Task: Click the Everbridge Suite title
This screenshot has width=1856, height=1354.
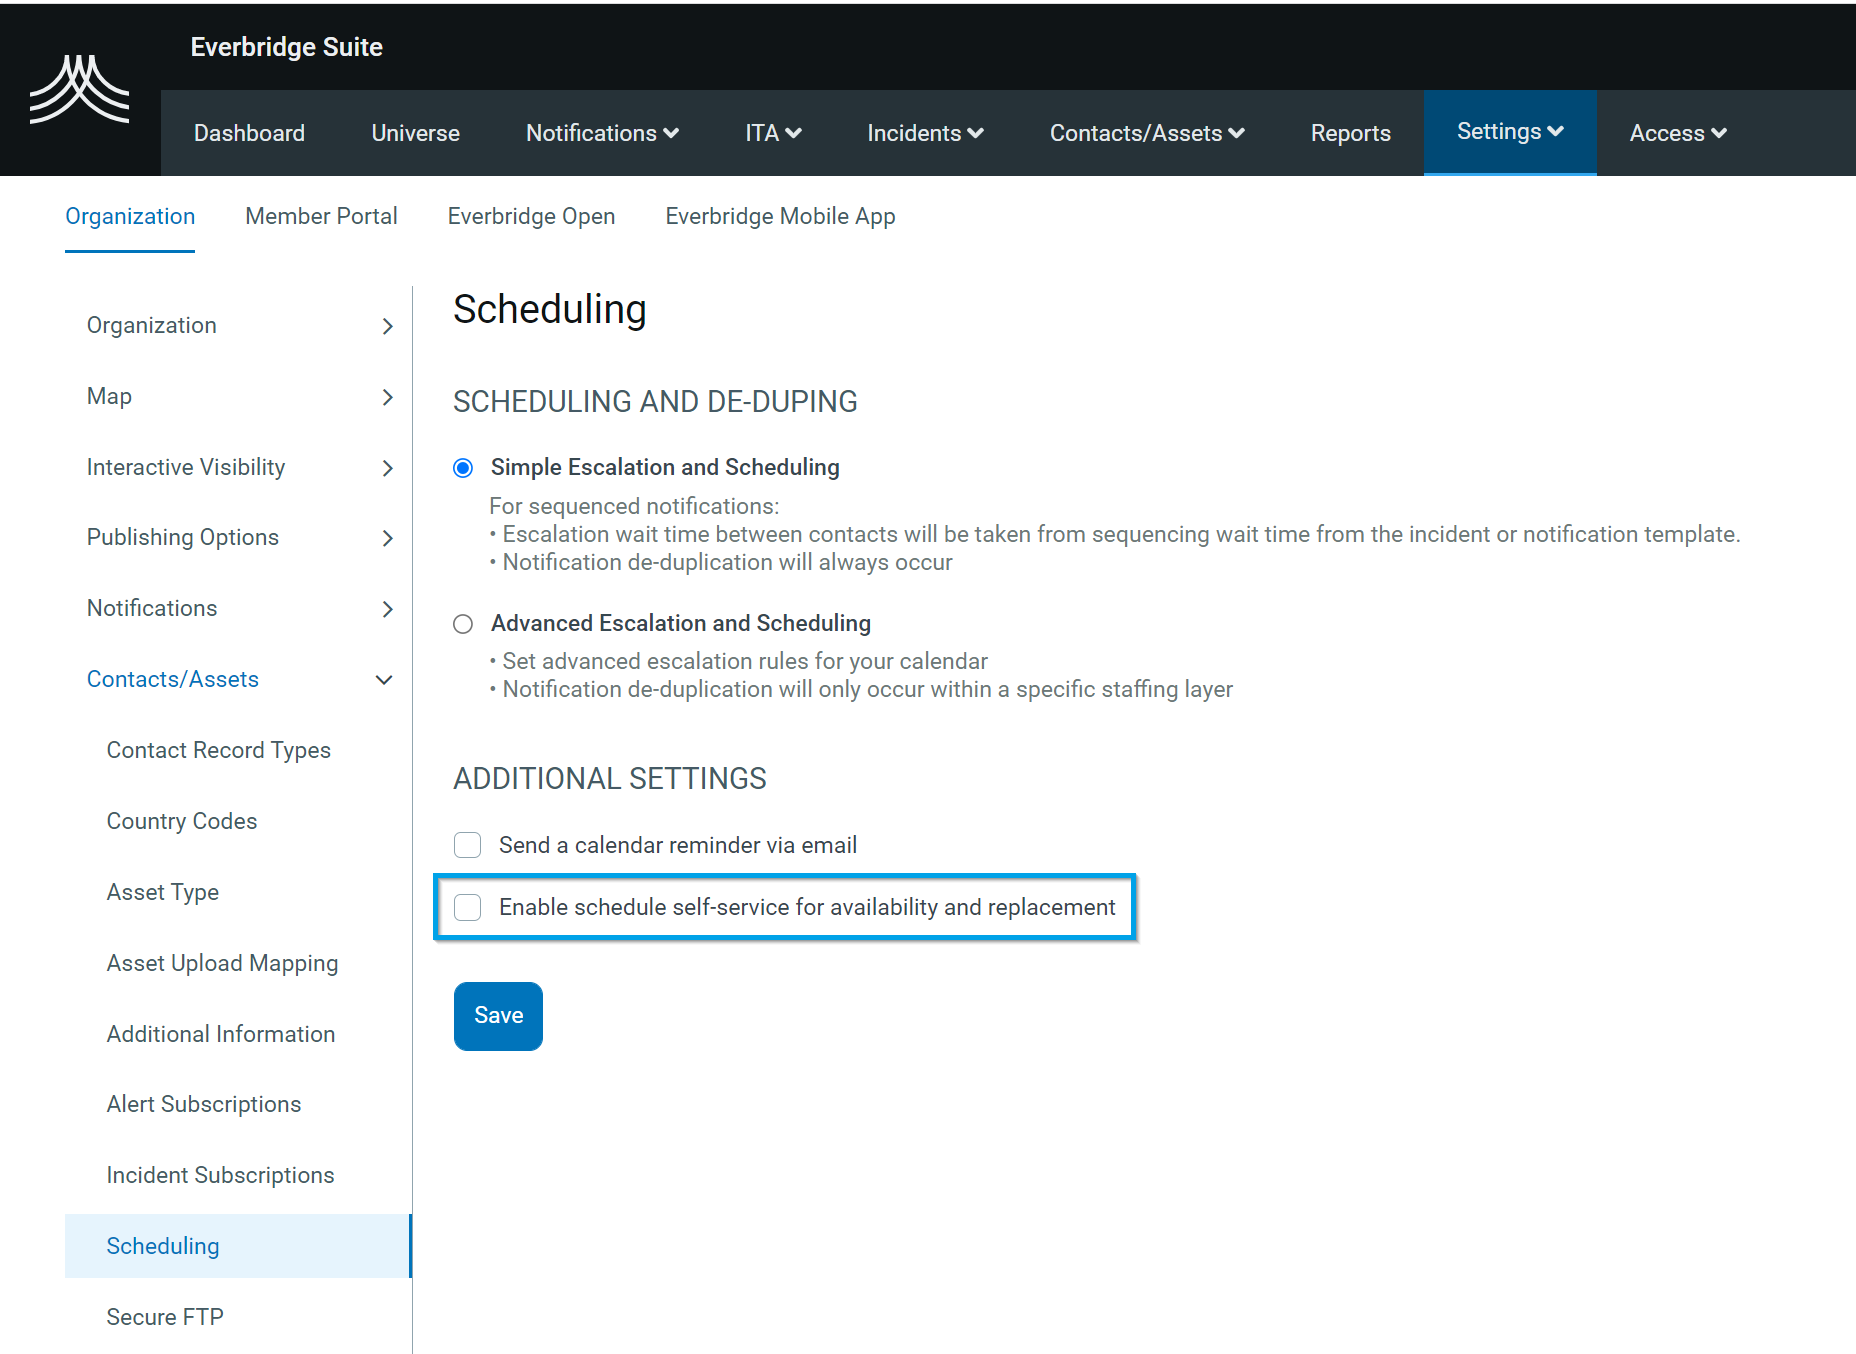Action: point(287,47)
